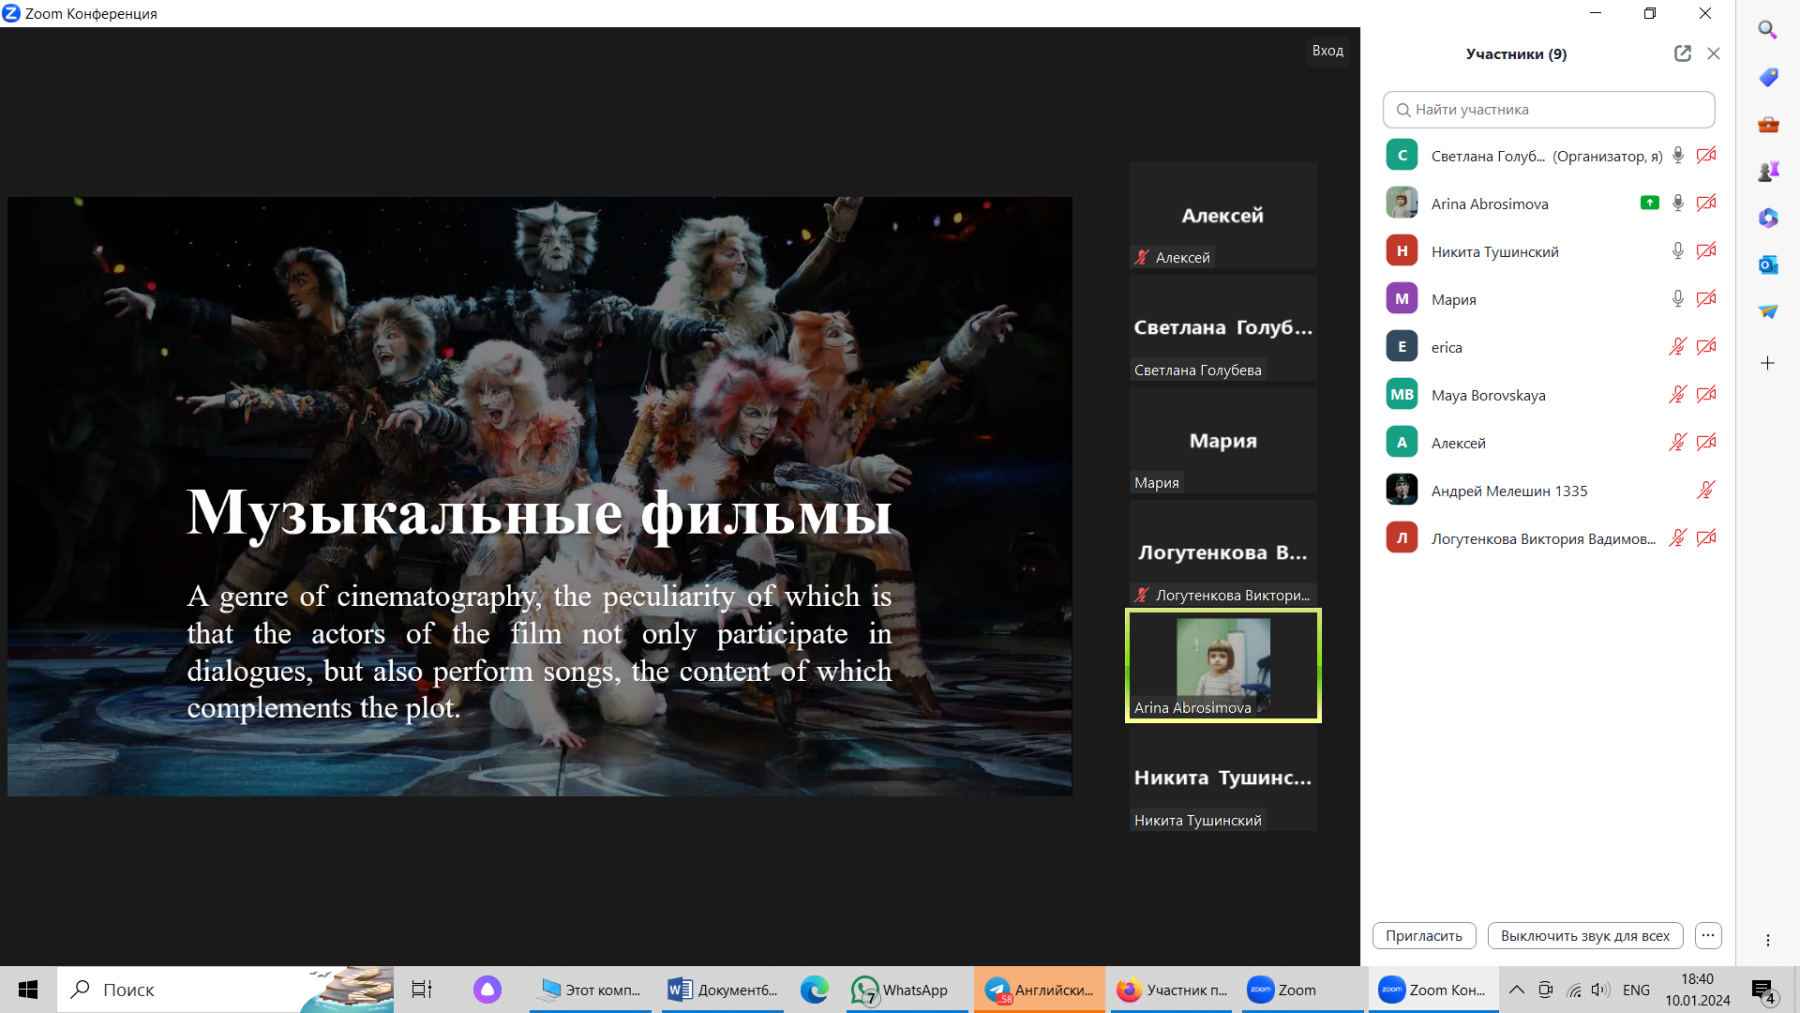Click the 'Пригласить' button
1800x1013 pixels.
[1424, 936]
